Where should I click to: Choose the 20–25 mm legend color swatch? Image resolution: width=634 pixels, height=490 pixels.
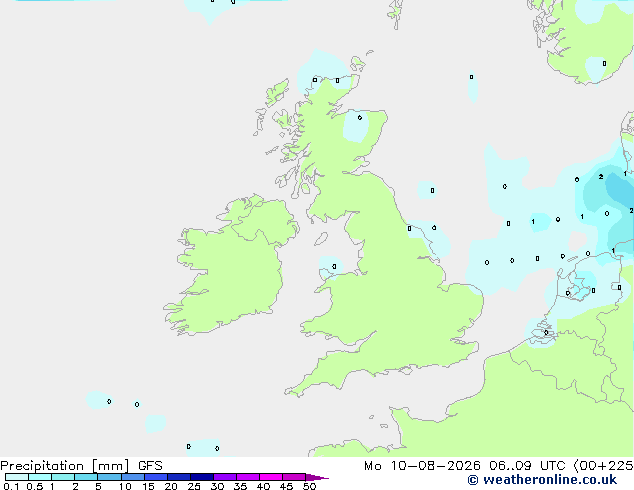pyautogui.click(x=179, y=477)
